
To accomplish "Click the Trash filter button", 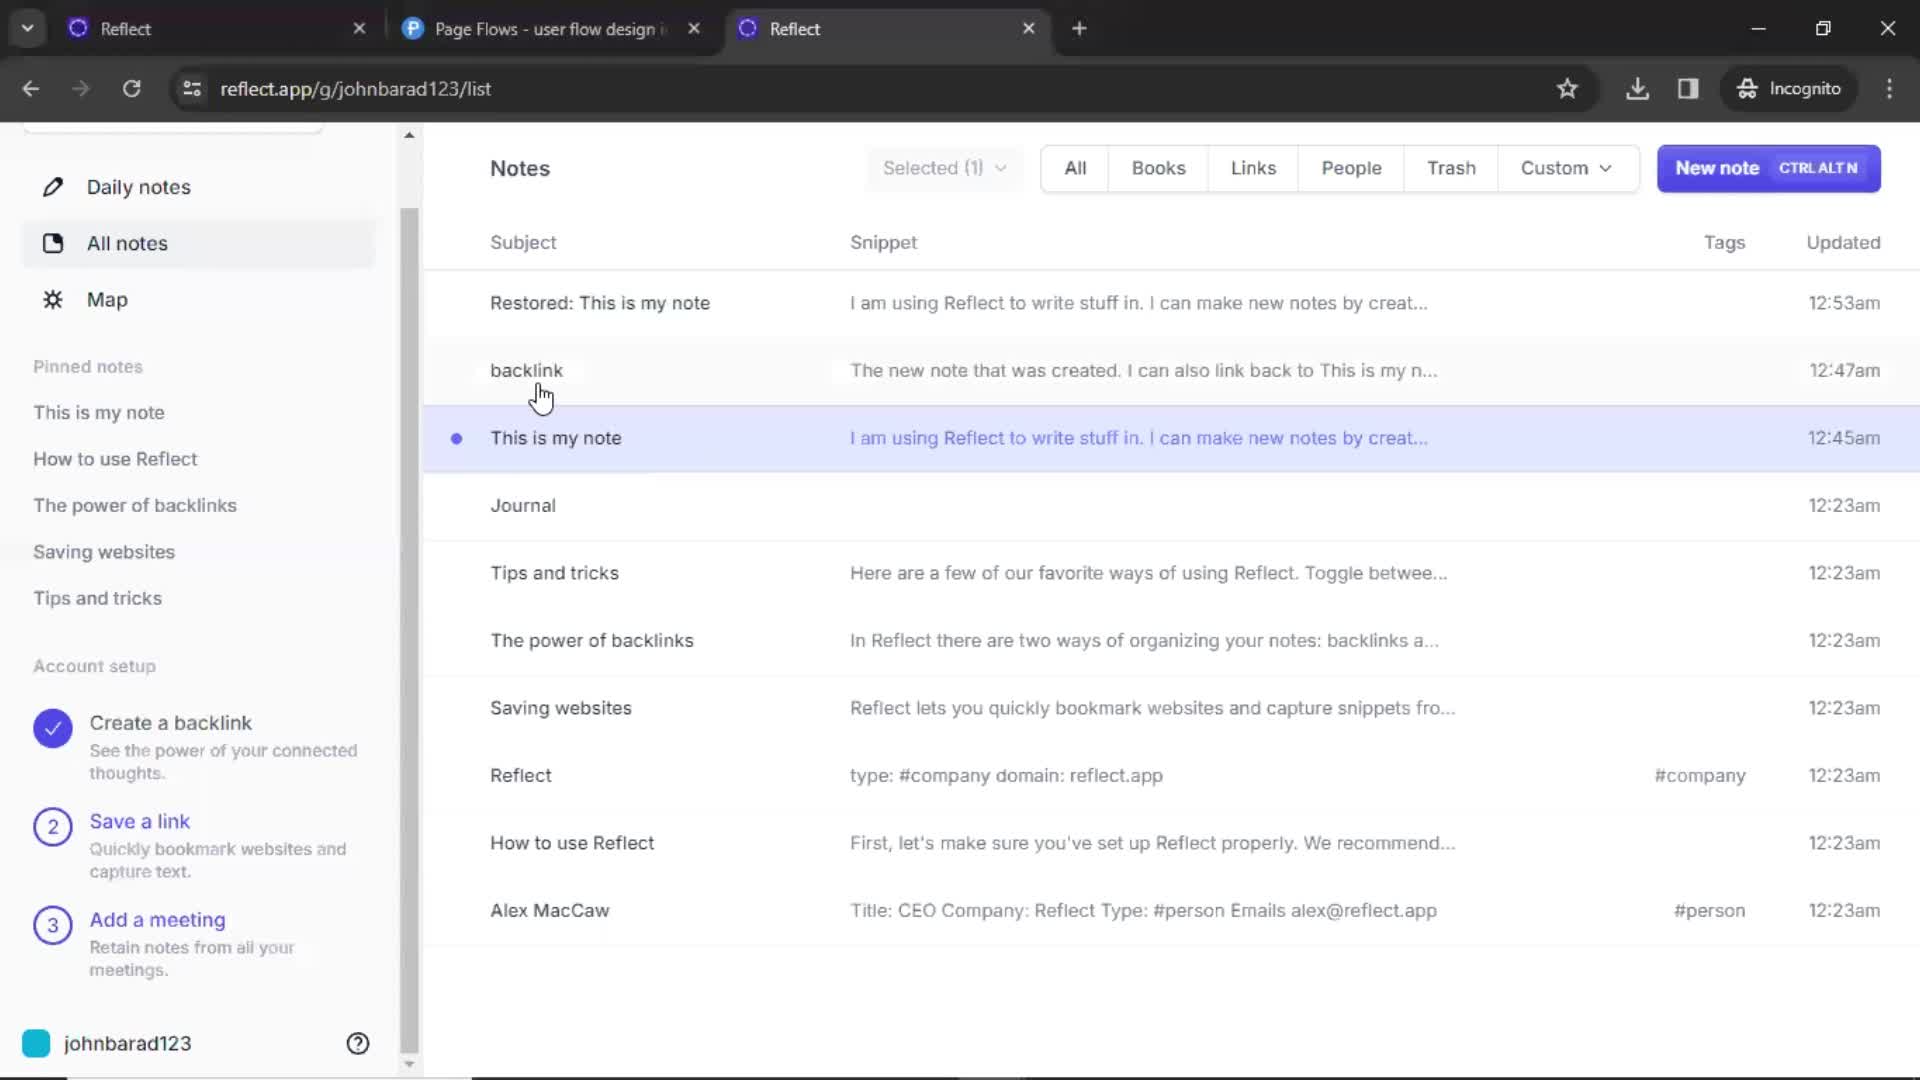I will click(1452, 167).
